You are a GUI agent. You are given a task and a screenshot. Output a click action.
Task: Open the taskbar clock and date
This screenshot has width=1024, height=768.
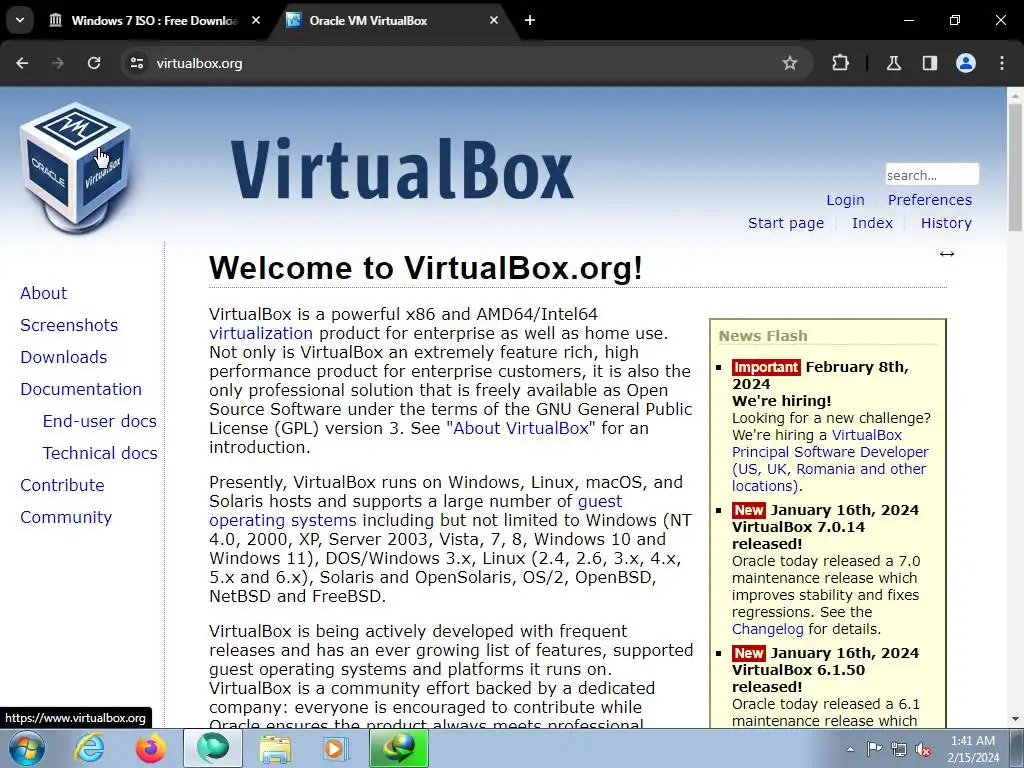pos(973,749)
